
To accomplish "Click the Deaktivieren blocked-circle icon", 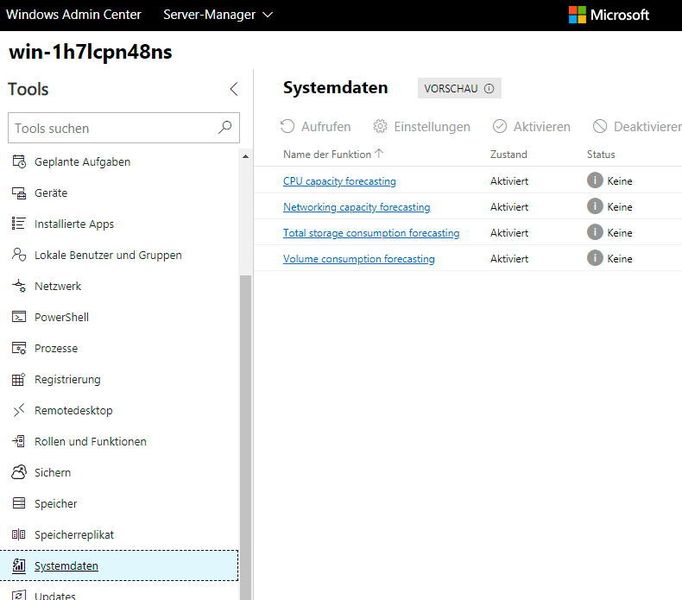I will click(600, 126).
